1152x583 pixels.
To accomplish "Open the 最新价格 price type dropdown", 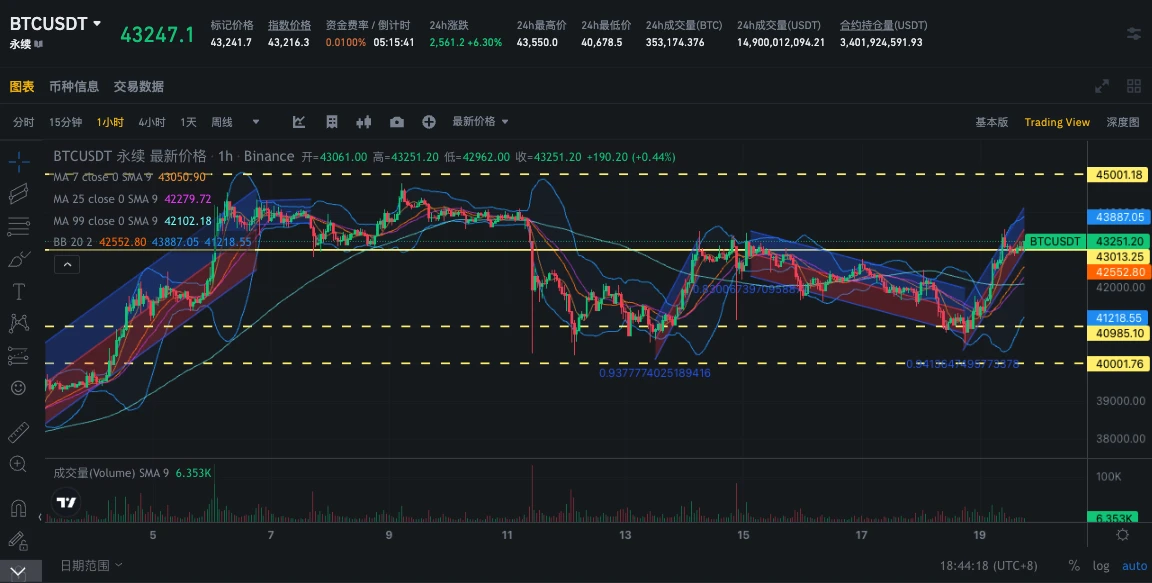I will pos(480,122).
